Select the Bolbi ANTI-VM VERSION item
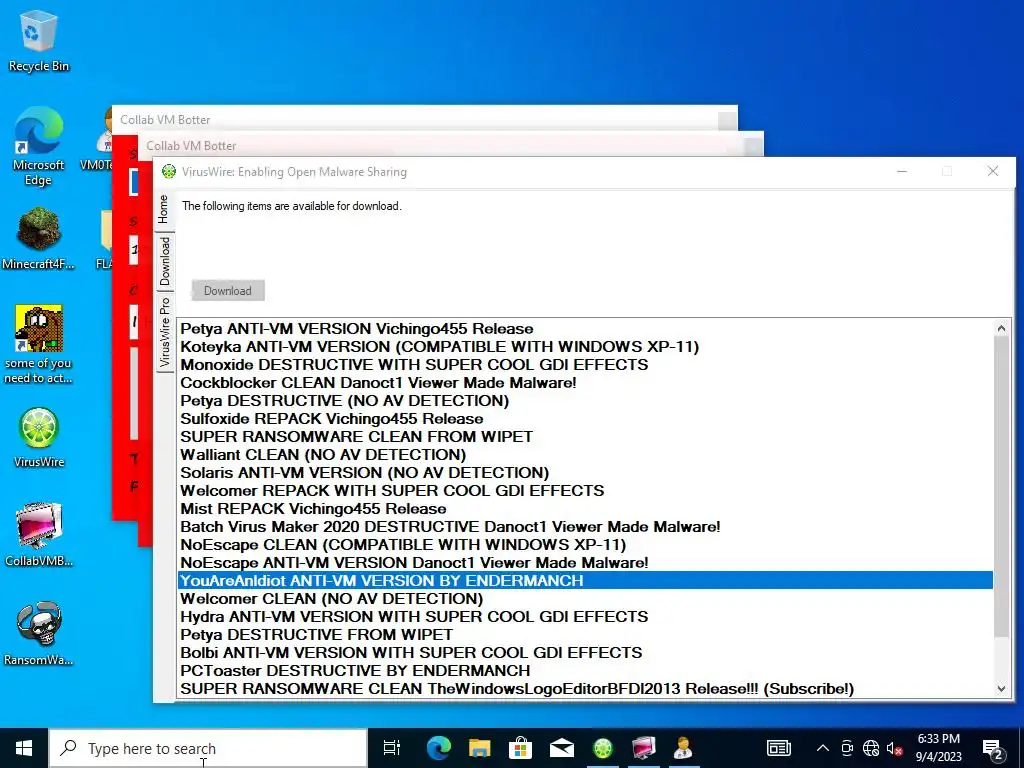The image size is (1024, 768). 585,652
